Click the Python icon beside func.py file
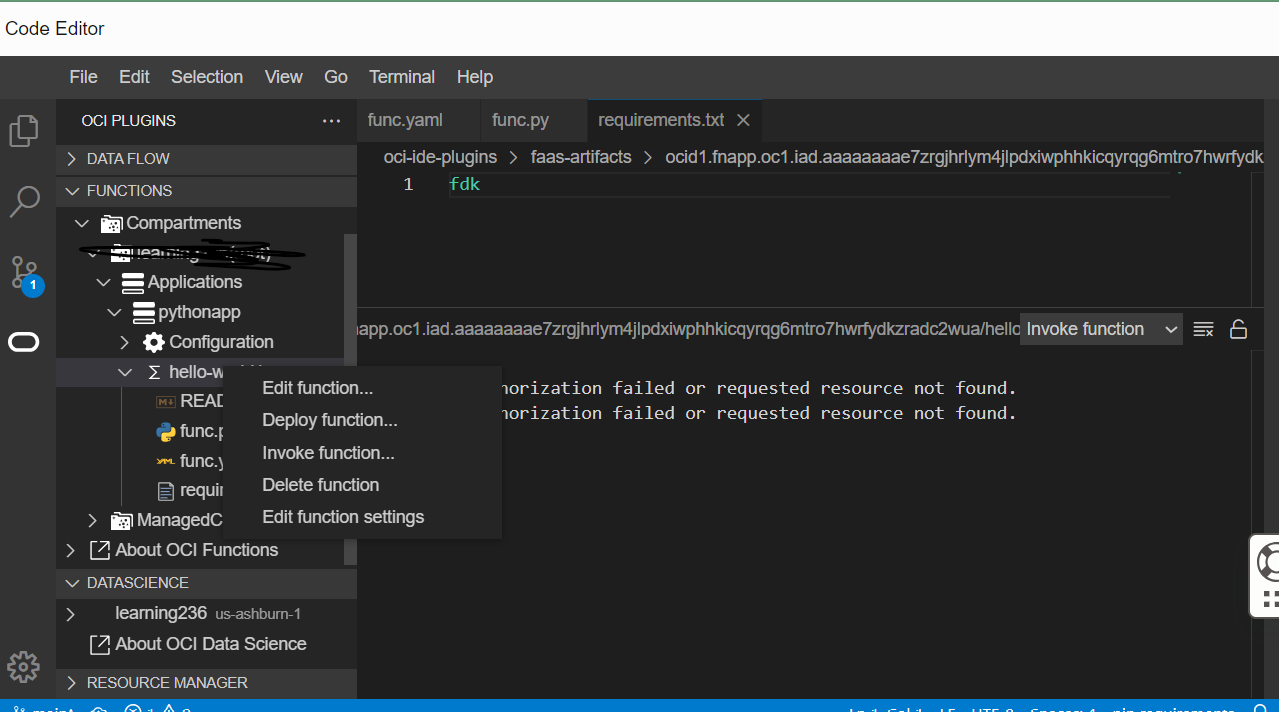This screenshot has height=712, width=1279. pyautogui.click(x=166, y=432)
